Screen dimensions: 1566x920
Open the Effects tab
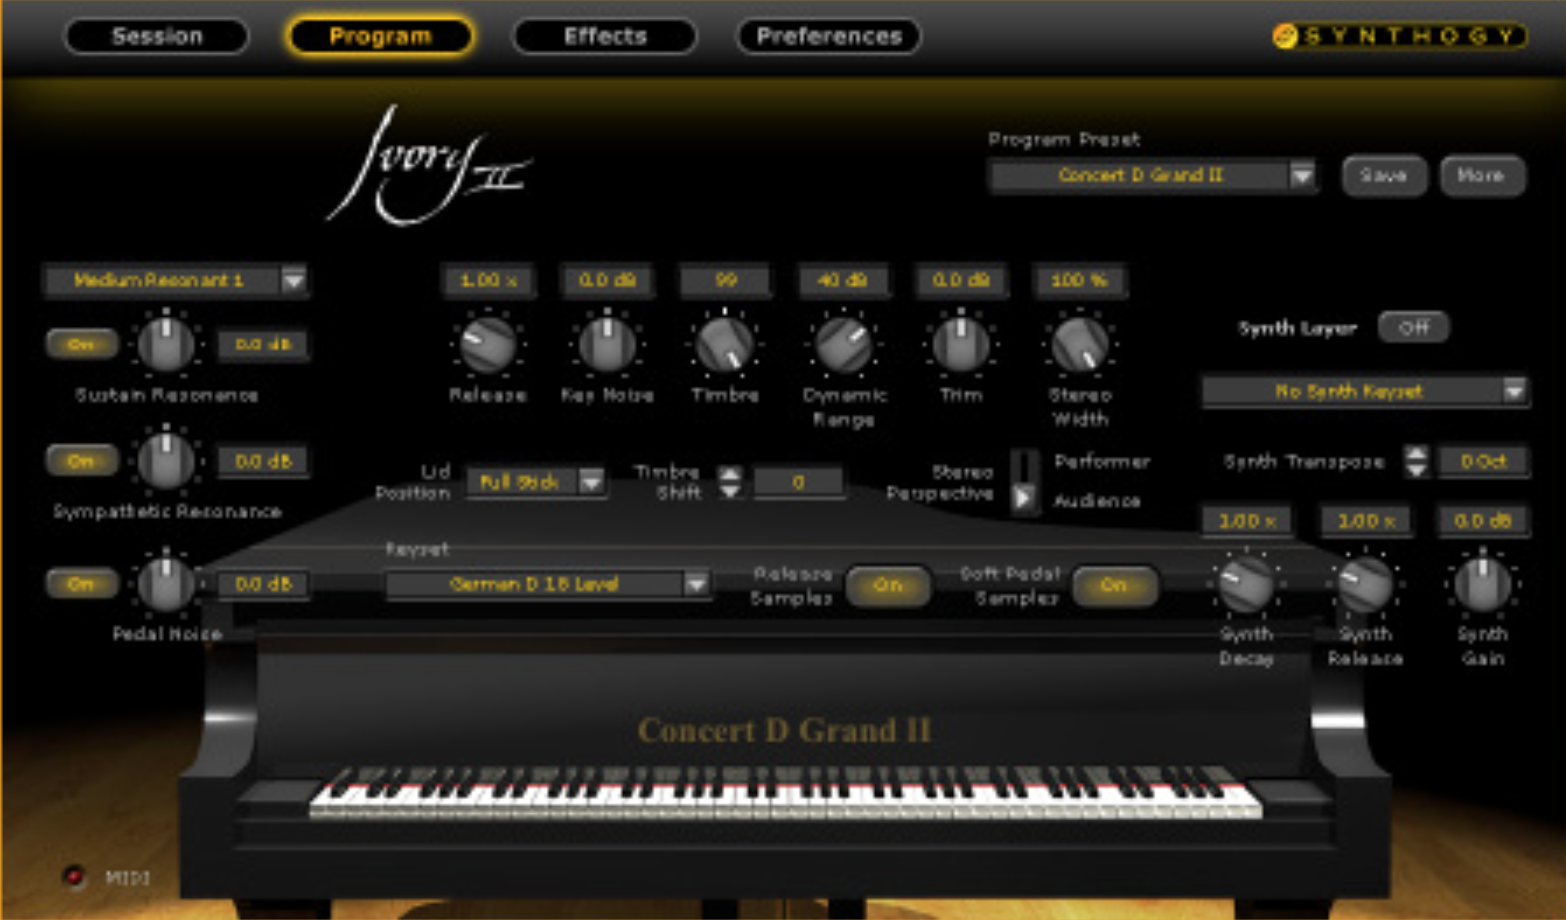605,36
